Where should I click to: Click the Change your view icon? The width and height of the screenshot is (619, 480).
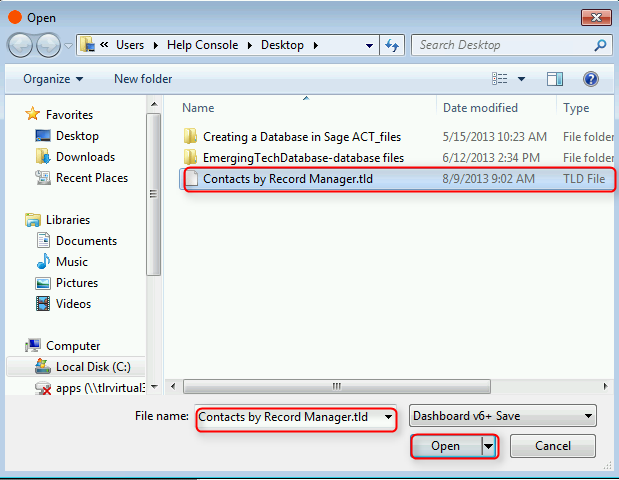[x=500, y=79]
